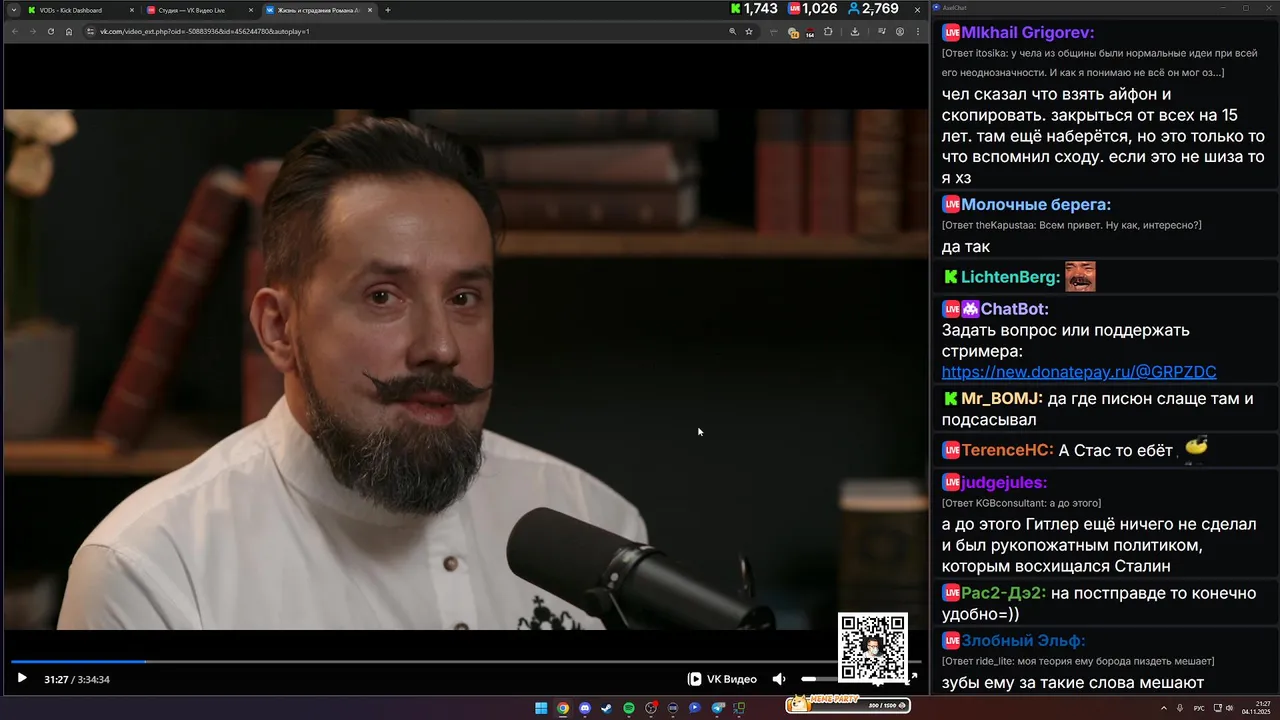Click the tray microphone icon
The width and height of the screenshot is (1280, 720).
click(x=1180, y=708)
